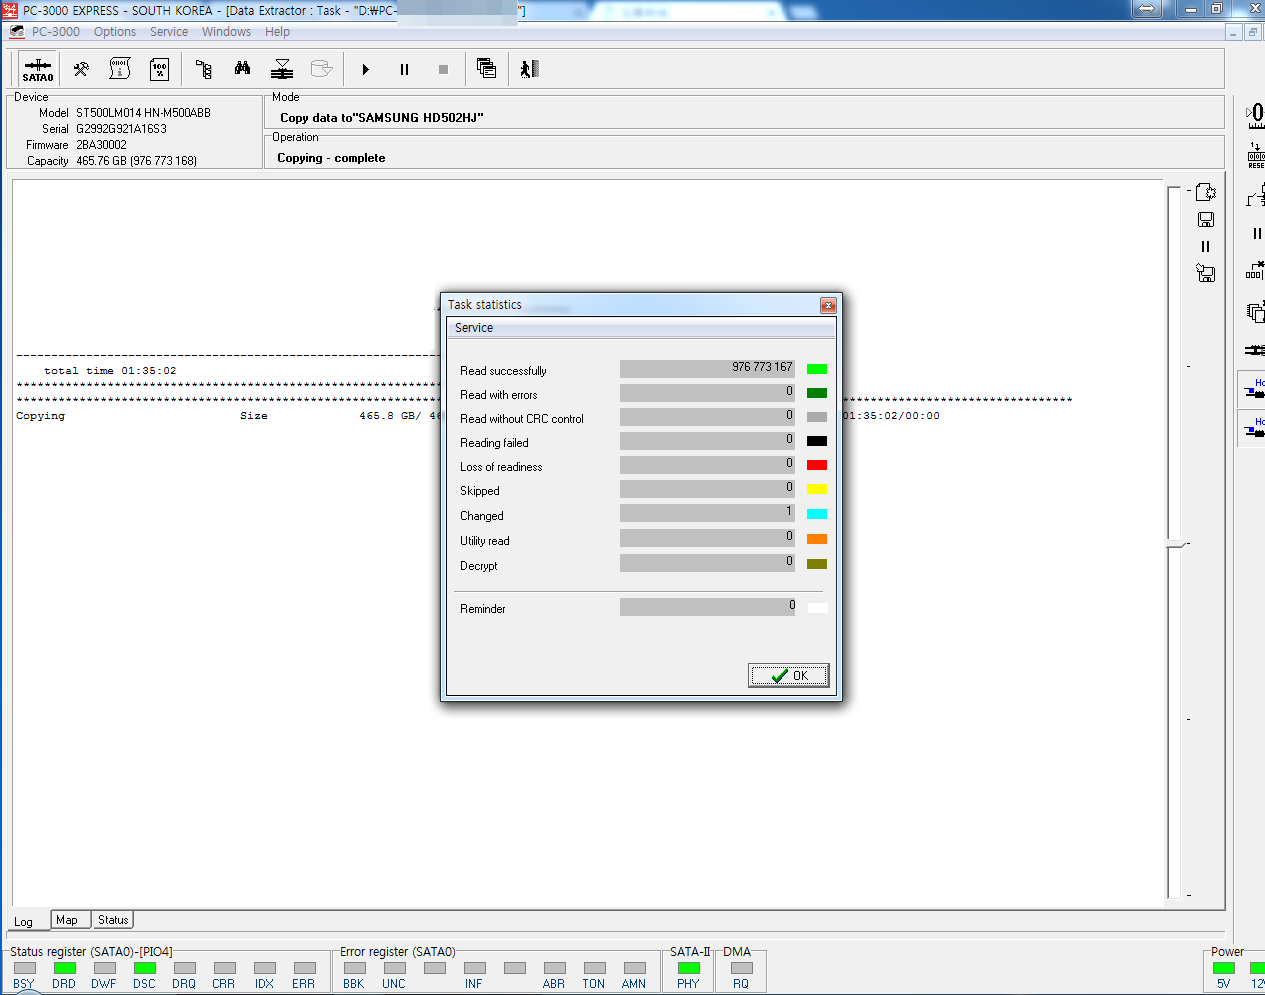Close the Task statistics dialog
Viewport: 1265px width, 995px height.
pyautogui.click(x=828, y=305)
